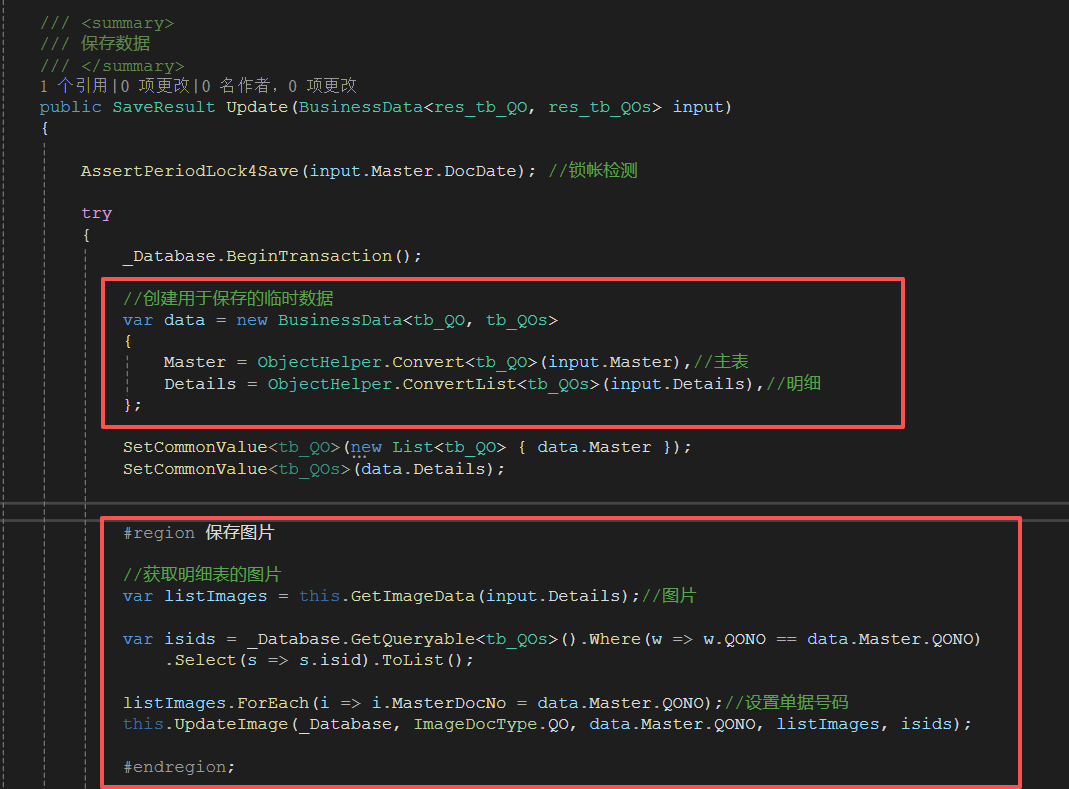
Task: Click the try keyword
Action: coord(96,212)
